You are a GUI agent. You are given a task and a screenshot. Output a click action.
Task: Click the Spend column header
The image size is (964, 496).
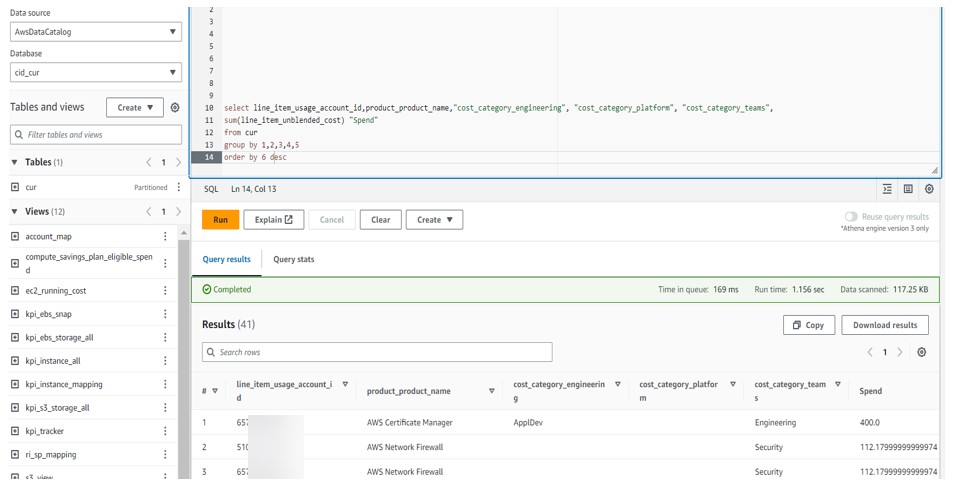click(x=871, y=390)
